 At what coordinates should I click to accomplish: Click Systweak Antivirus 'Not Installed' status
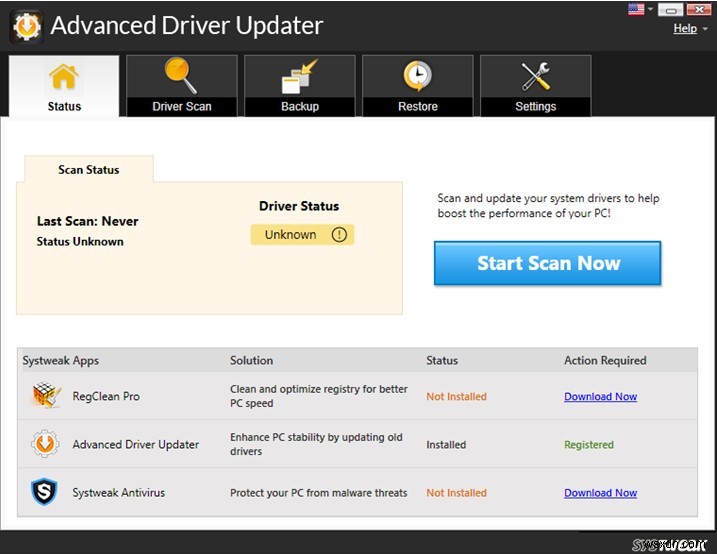pyautogui.click(x=456, y=493)
